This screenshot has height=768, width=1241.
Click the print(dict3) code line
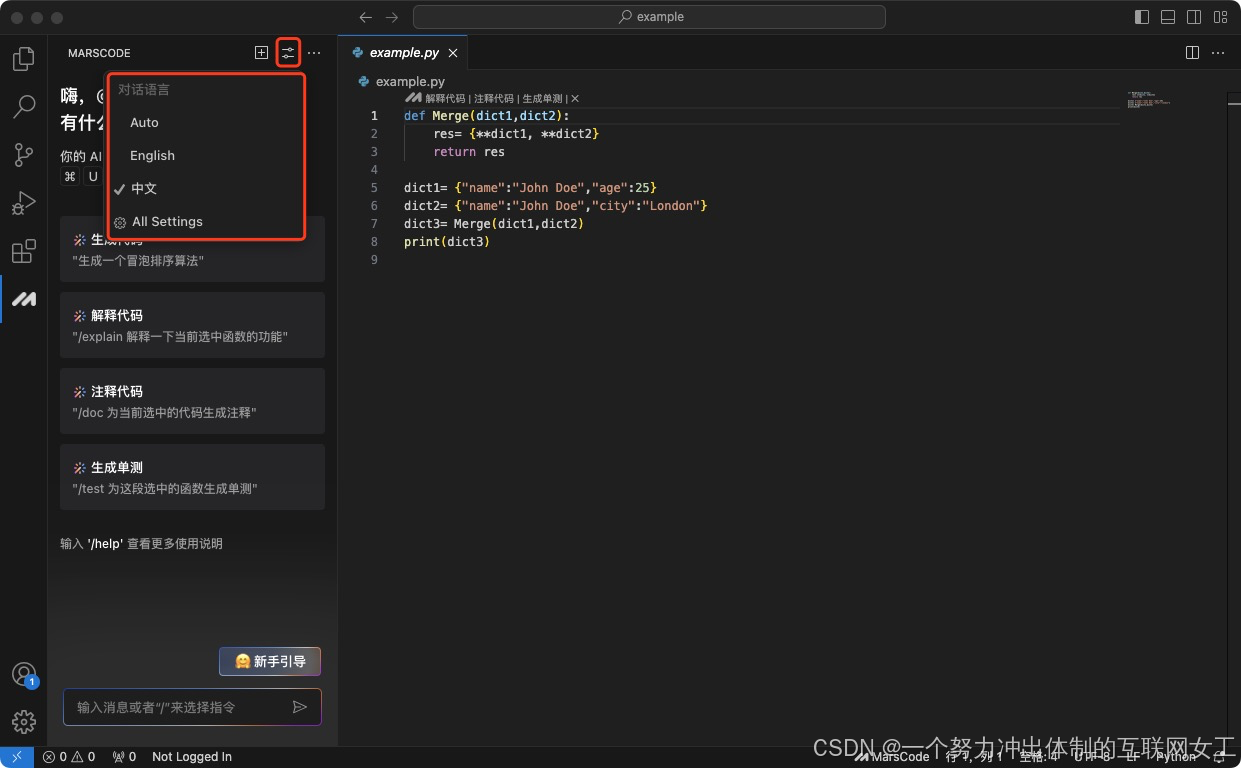point(447,242)
